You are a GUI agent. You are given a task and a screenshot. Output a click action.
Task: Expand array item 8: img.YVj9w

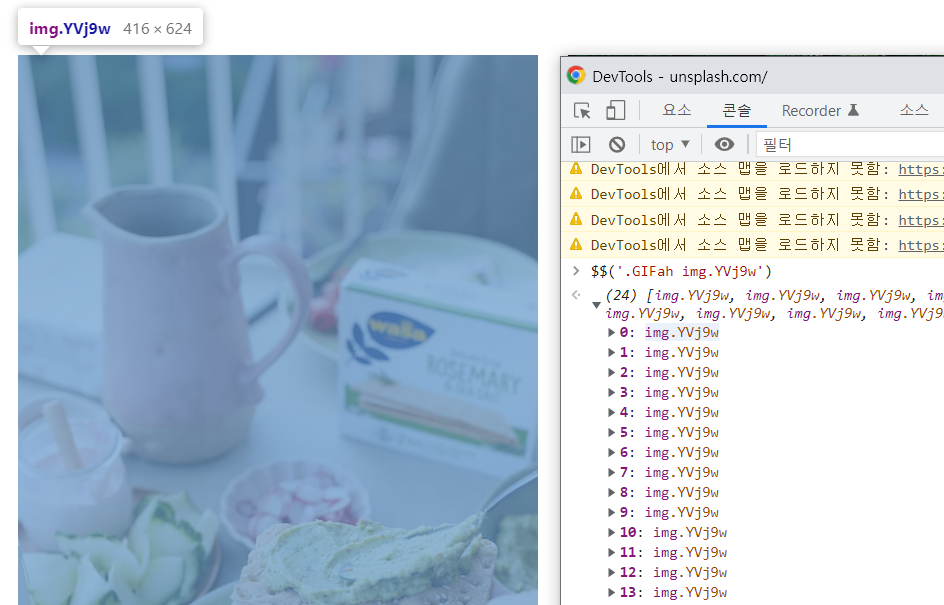tap(611, 492)
